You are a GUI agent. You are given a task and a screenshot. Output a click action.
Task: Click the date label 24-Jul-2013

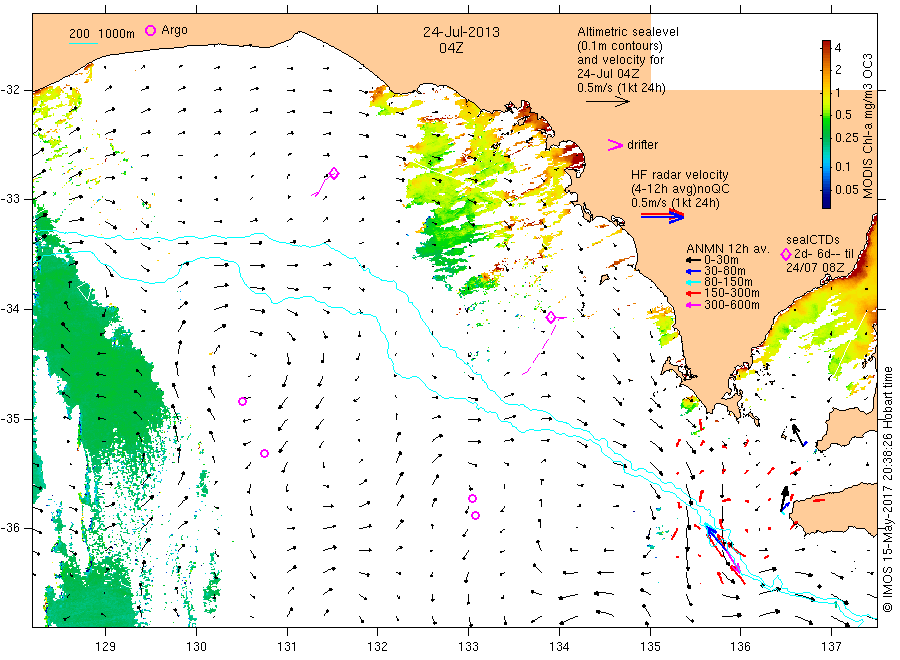click(x=461, y=32)
